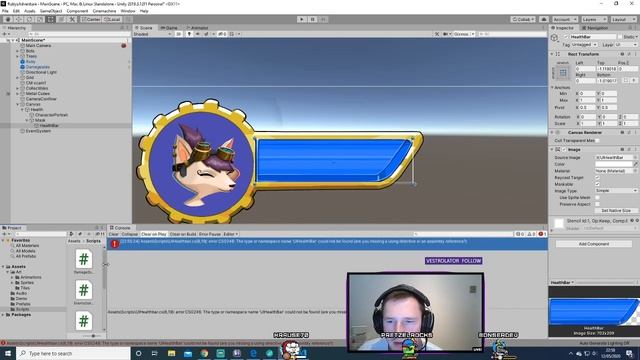Switch to the Navigation tab
This screenshot has width=640, height=360.
(595, 28)
